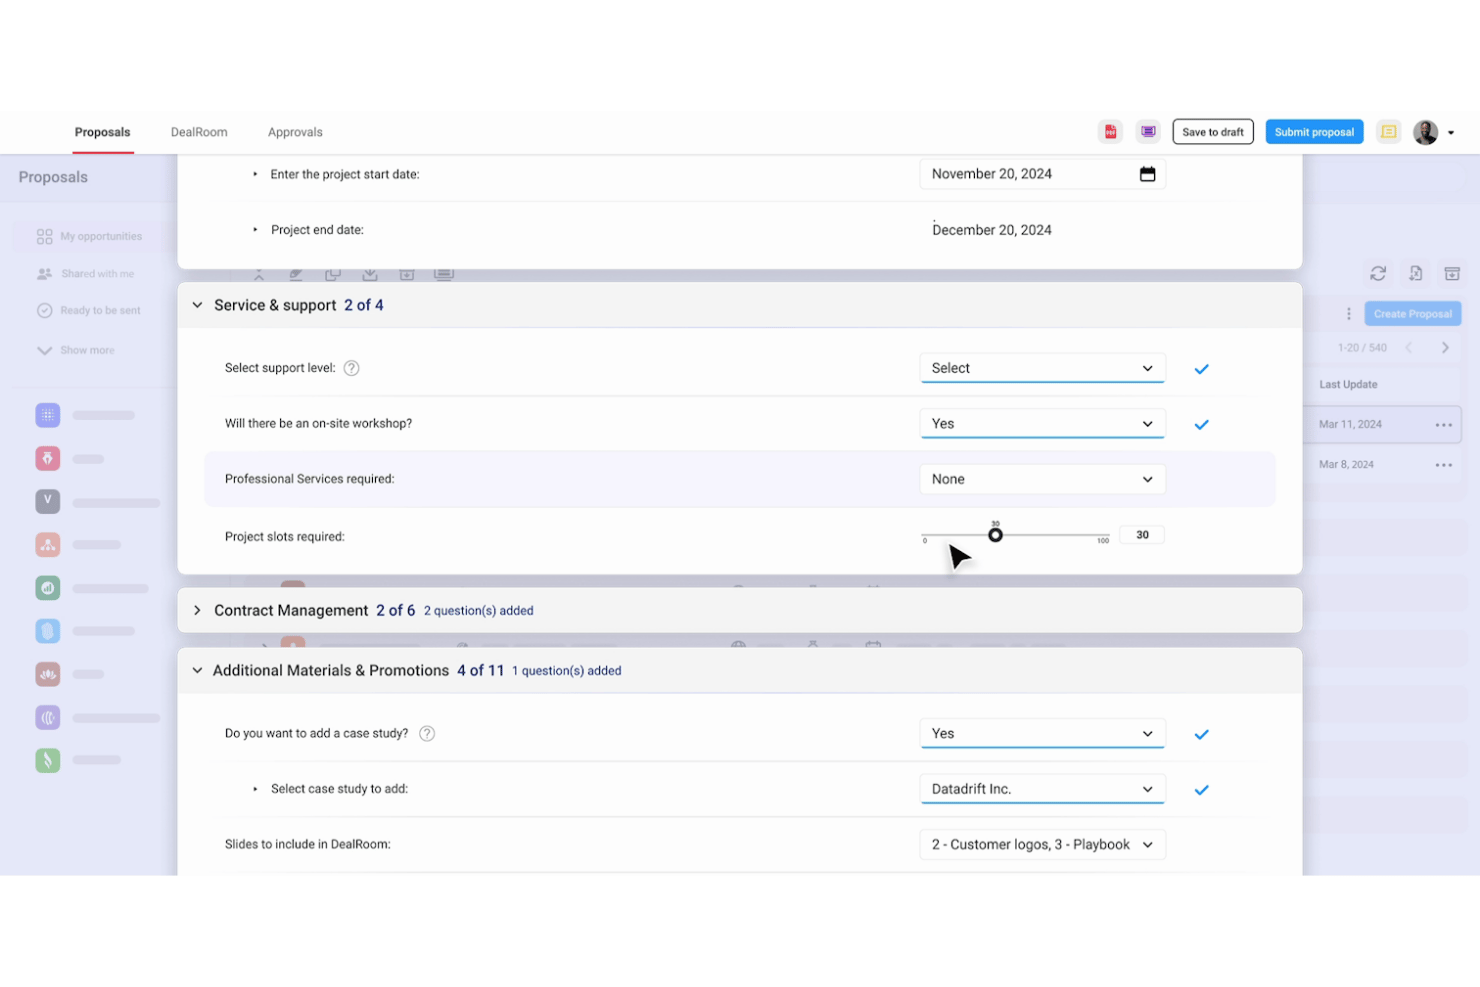The image size is (1480, 987).
Task: Open the red PDF export icon
Action: click(x=1110, y=132)
